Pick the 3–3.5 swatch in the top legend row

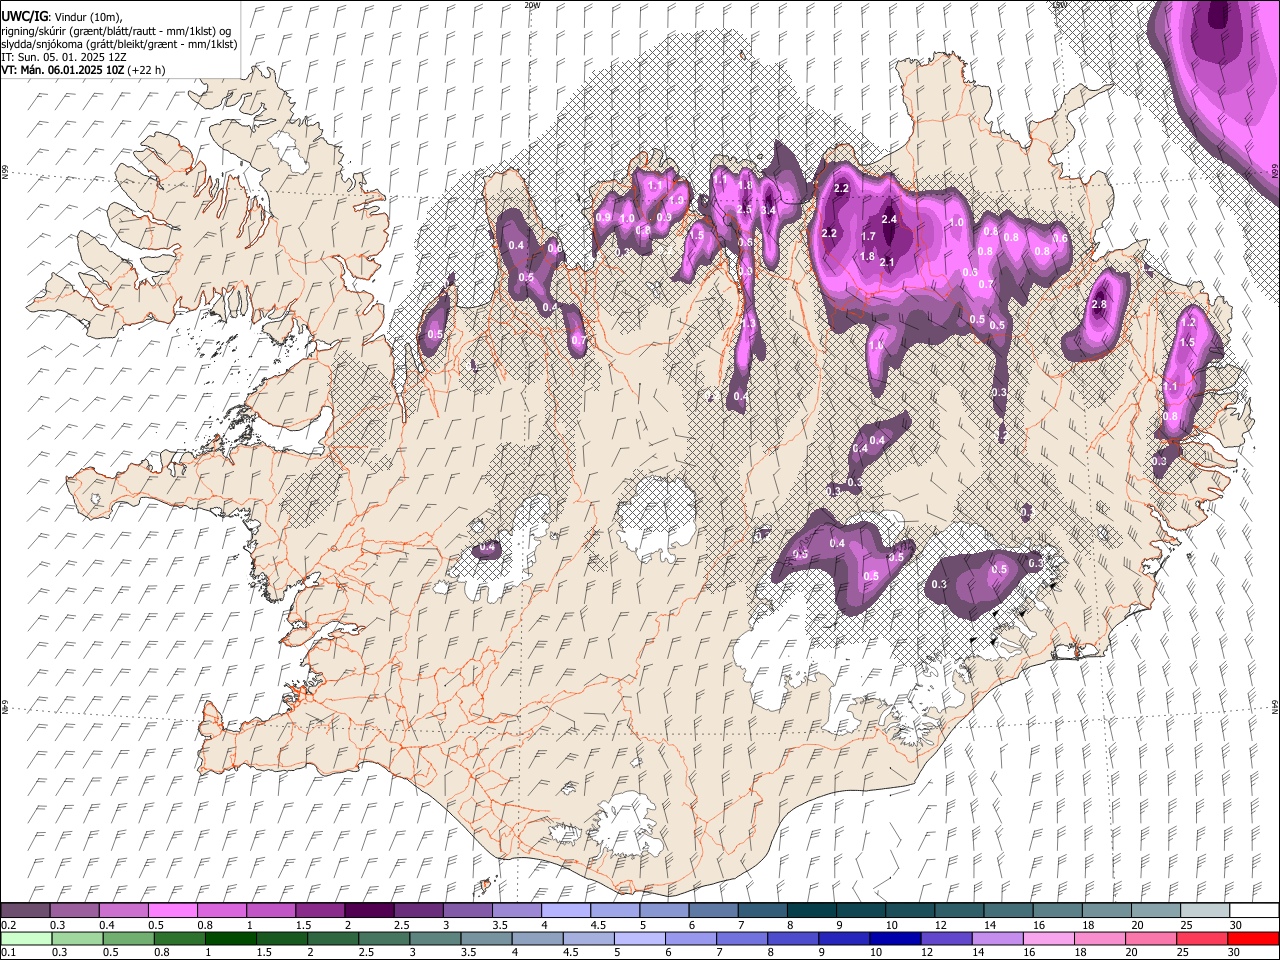coord(467,911)
